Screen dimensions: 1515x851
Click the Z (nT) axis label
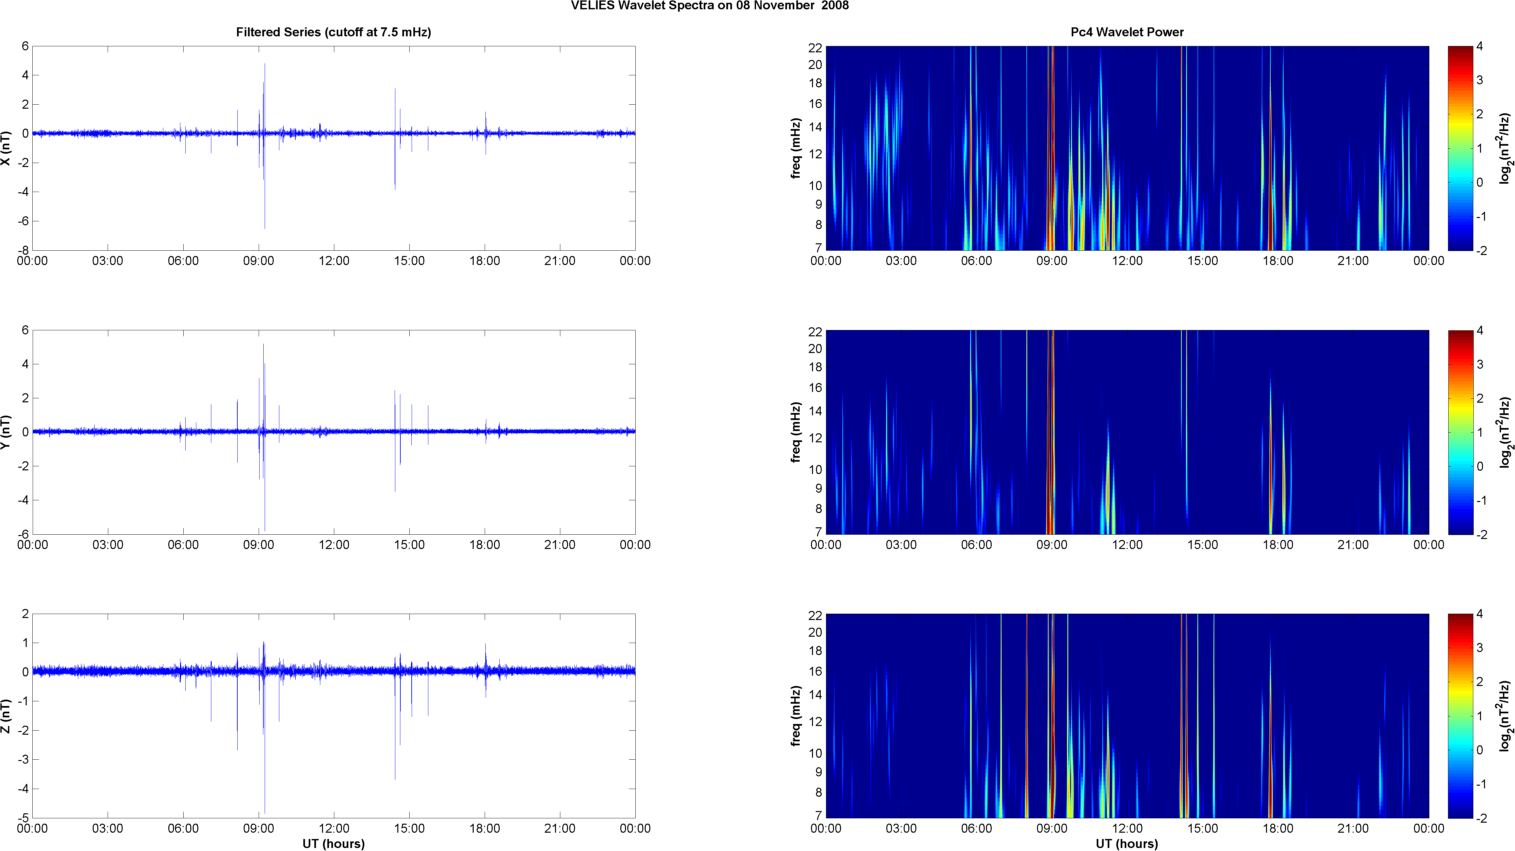(6, 716)
